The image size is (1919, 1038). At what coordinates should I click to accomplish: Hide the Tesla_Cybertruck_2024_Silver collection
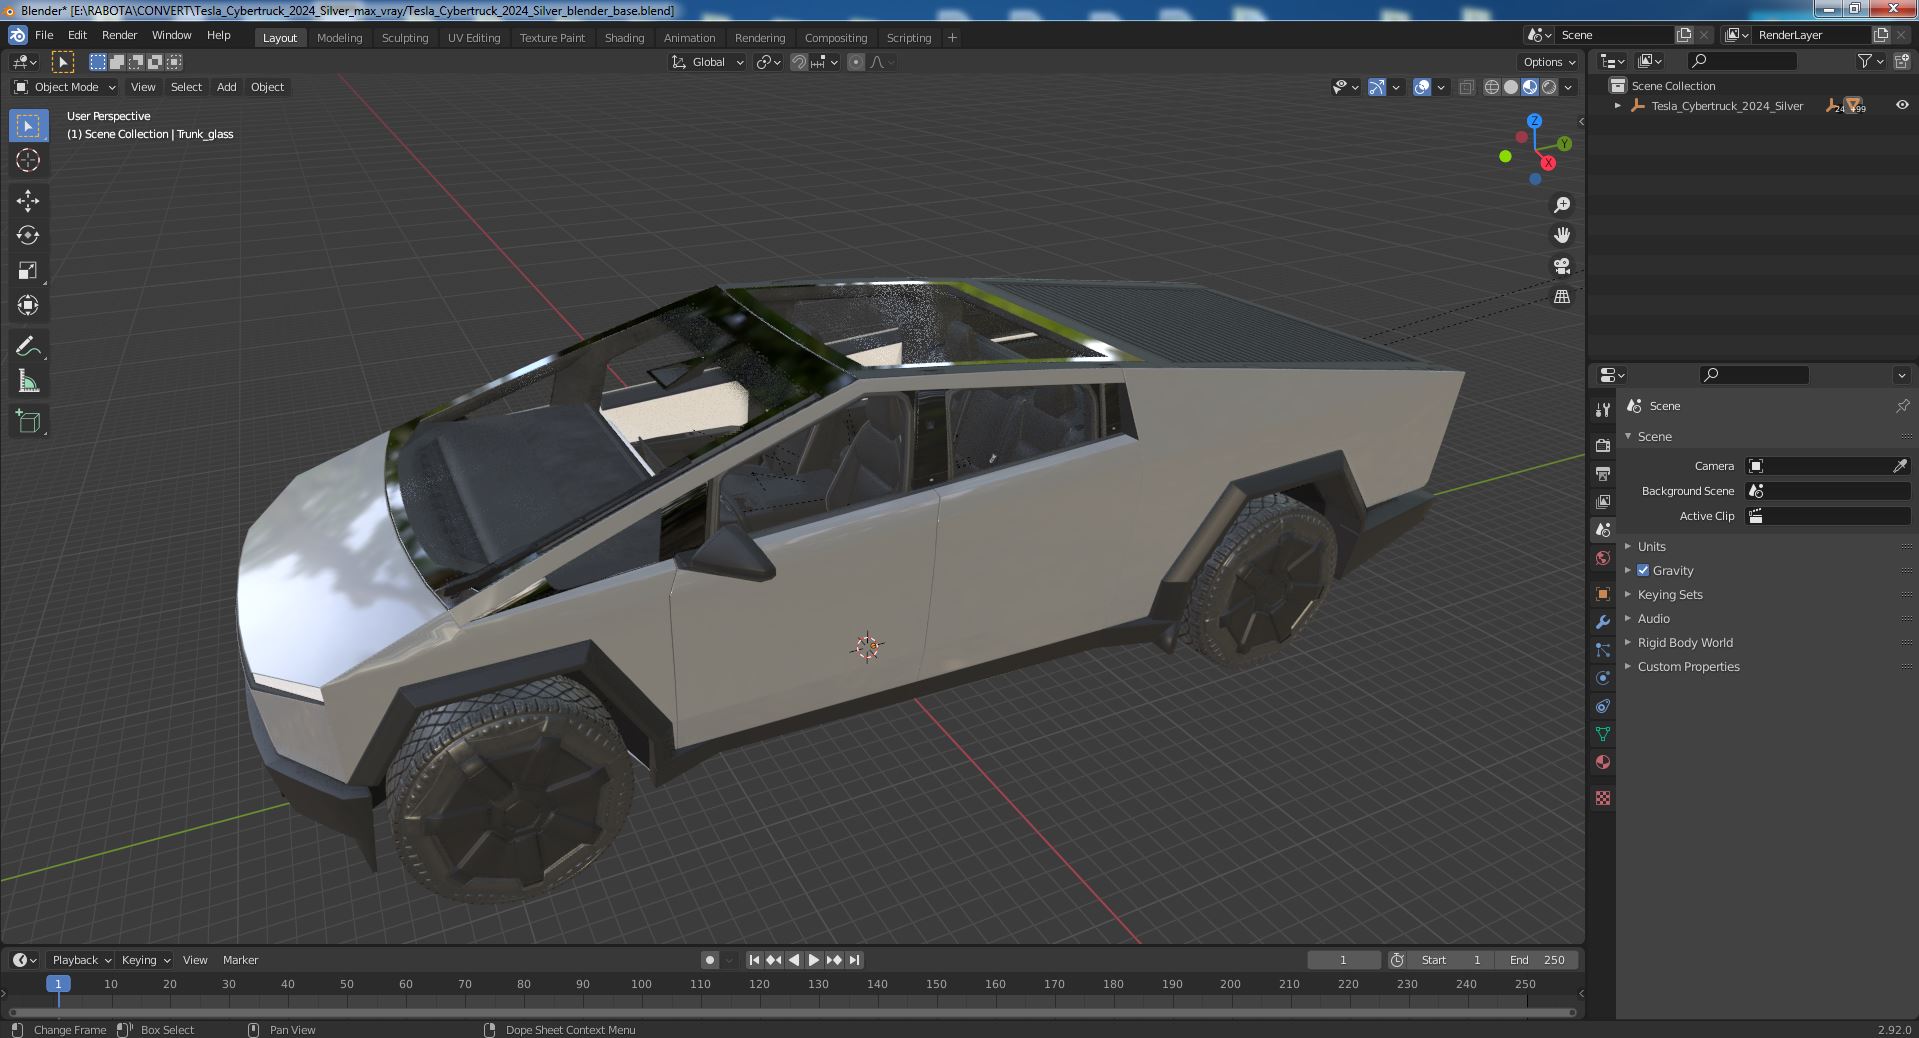1902,105
